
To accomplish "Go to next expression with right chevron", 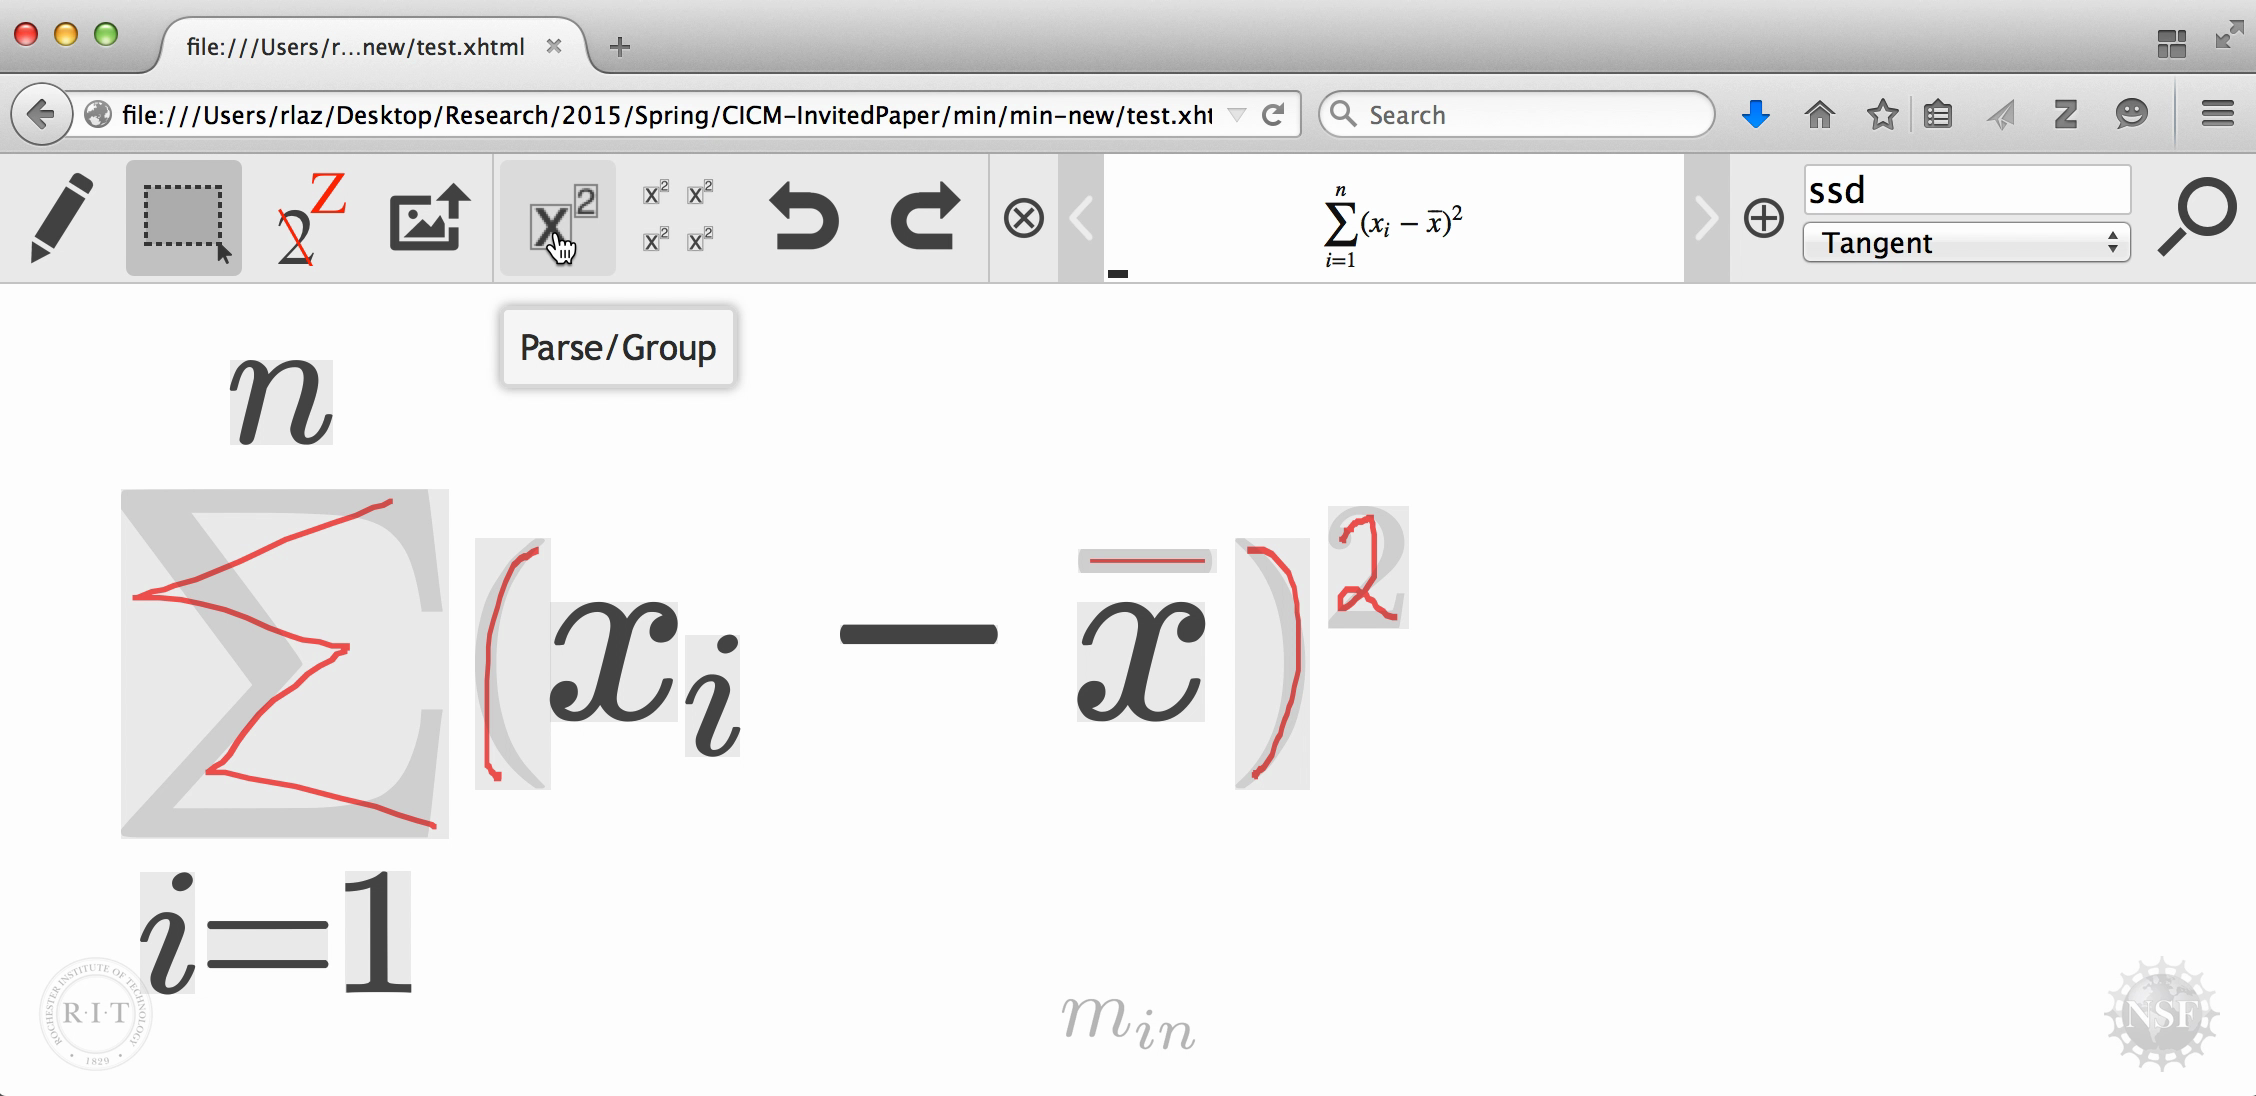I will 1706,218.
